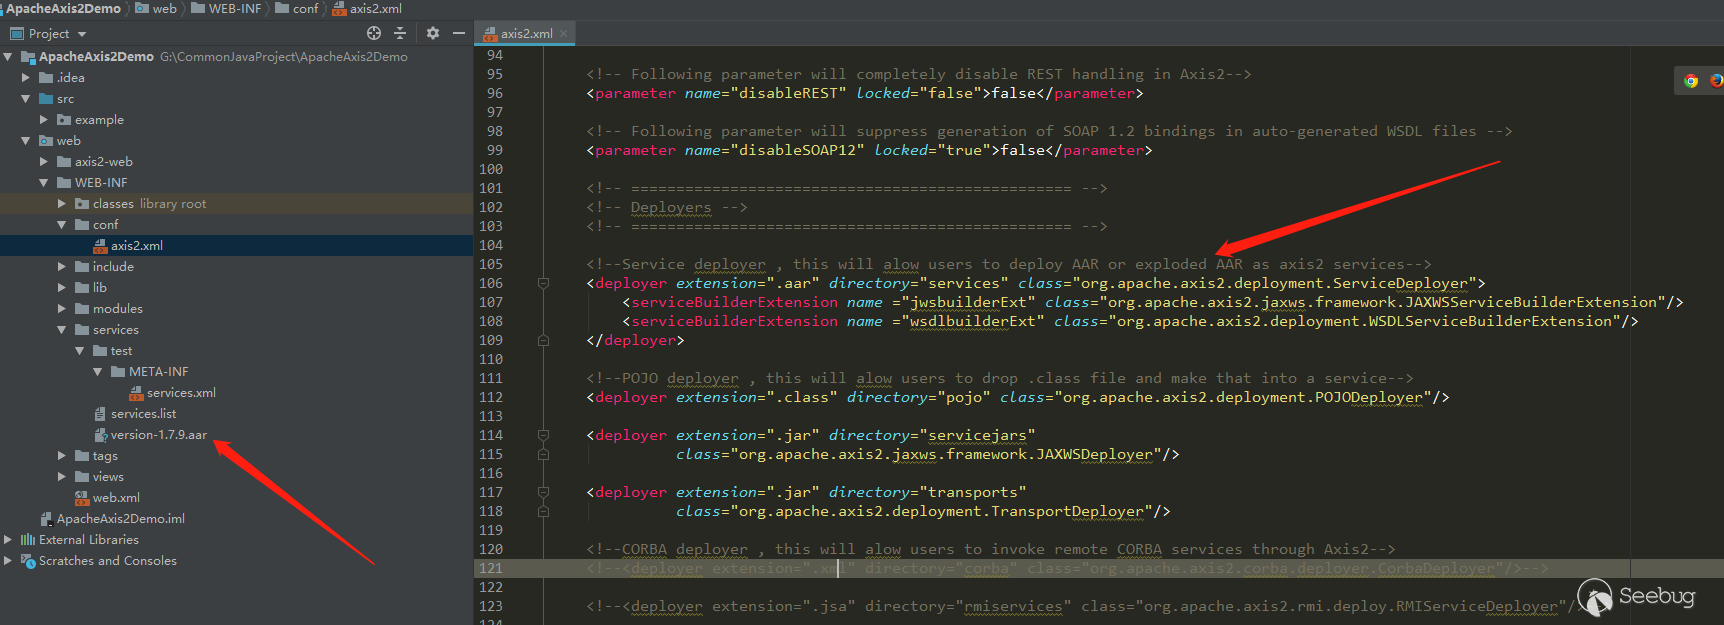Image resolution: width=1724 pixels, height=625 pixels.
Task: Click the fold marker on line 106
Action: [543, 283]
